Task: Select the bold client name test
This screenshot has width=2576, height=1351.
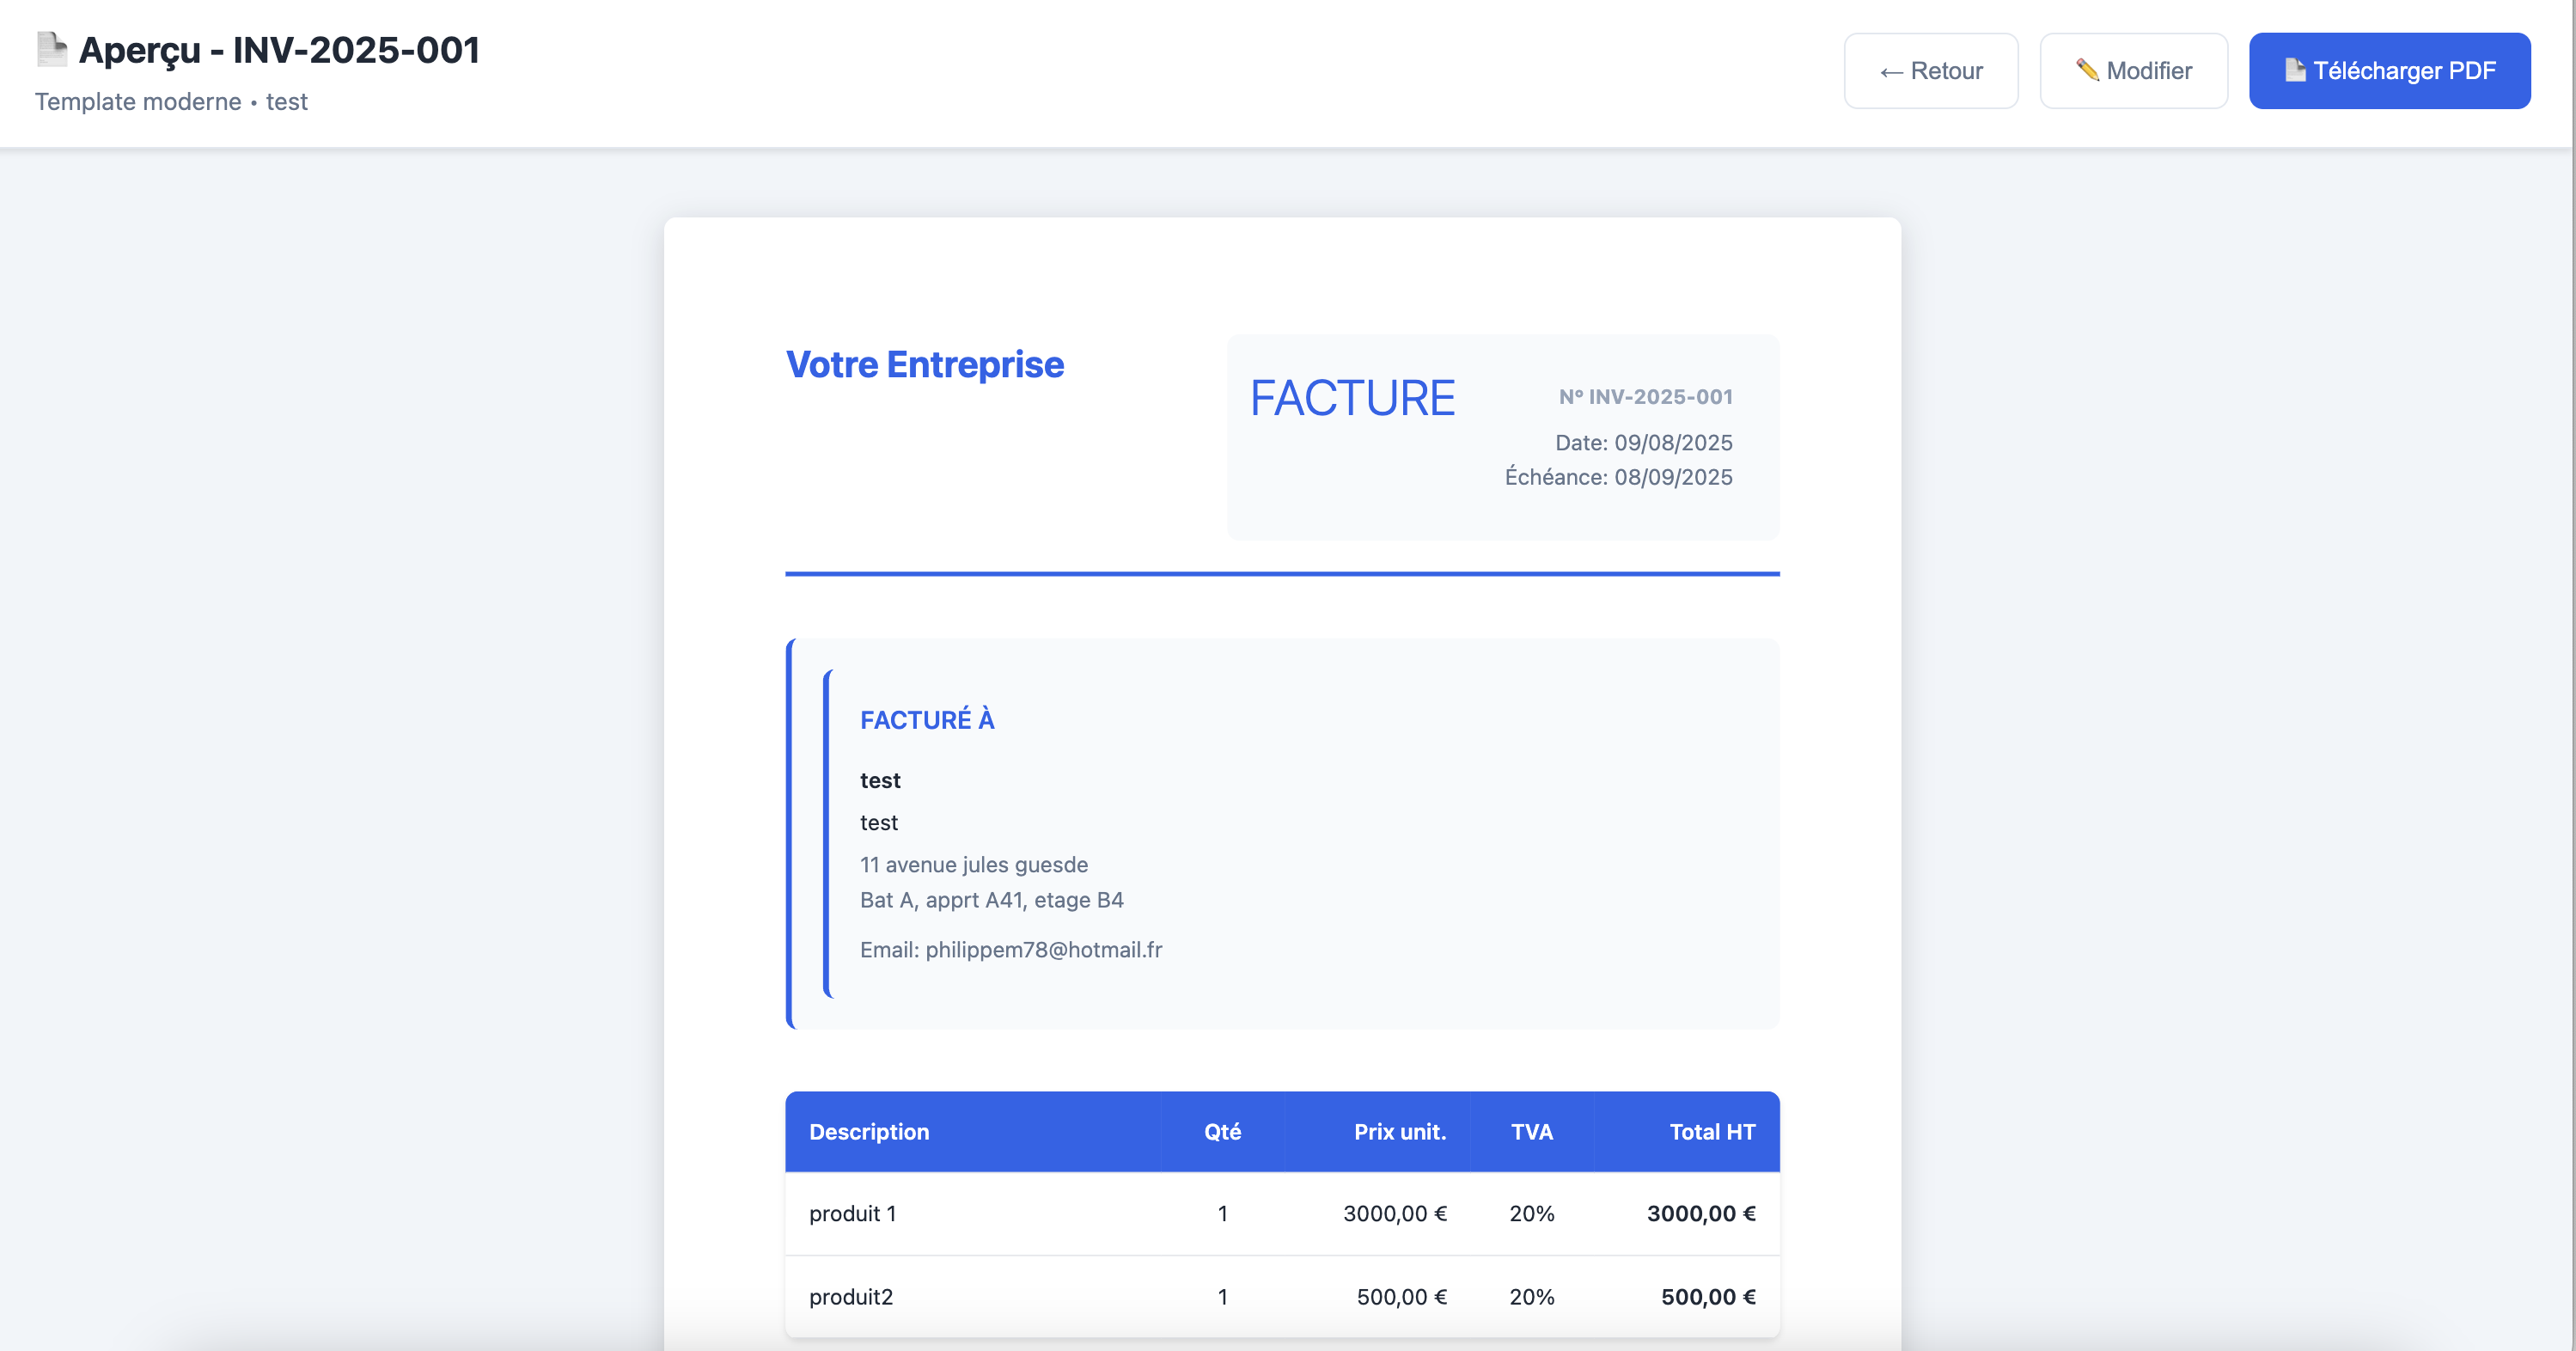Action: pyautogui.click(x=880, y=781)
